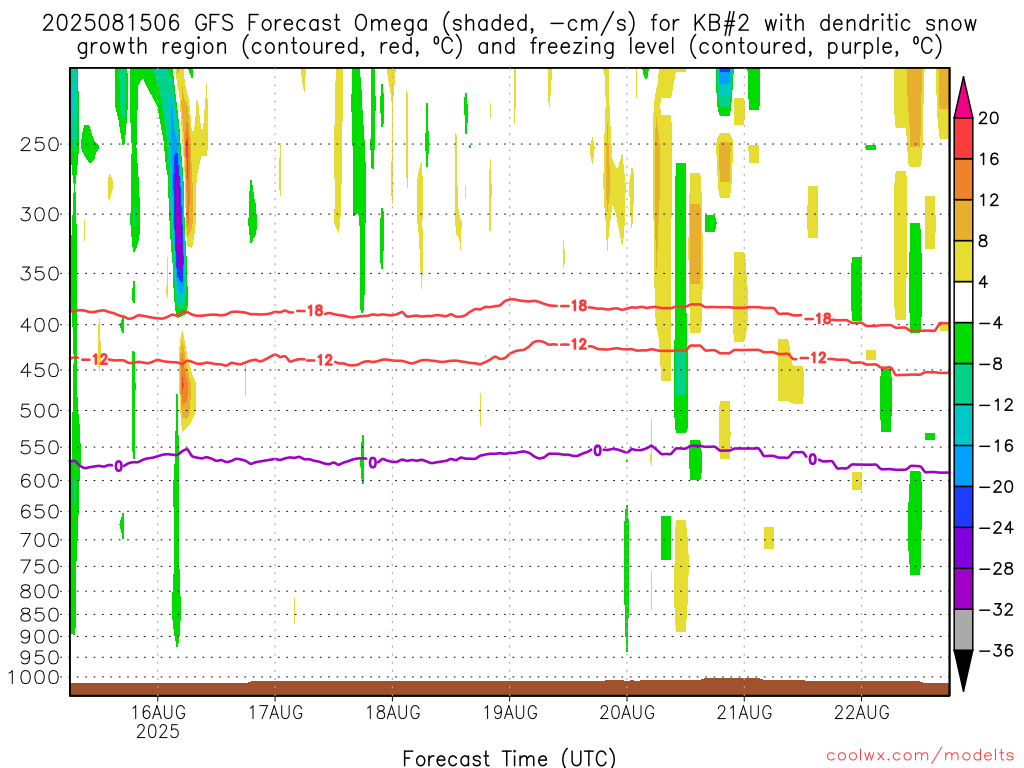Click the 21AUG date label
Screen dimensions: 1024x768
pos(744,712)
